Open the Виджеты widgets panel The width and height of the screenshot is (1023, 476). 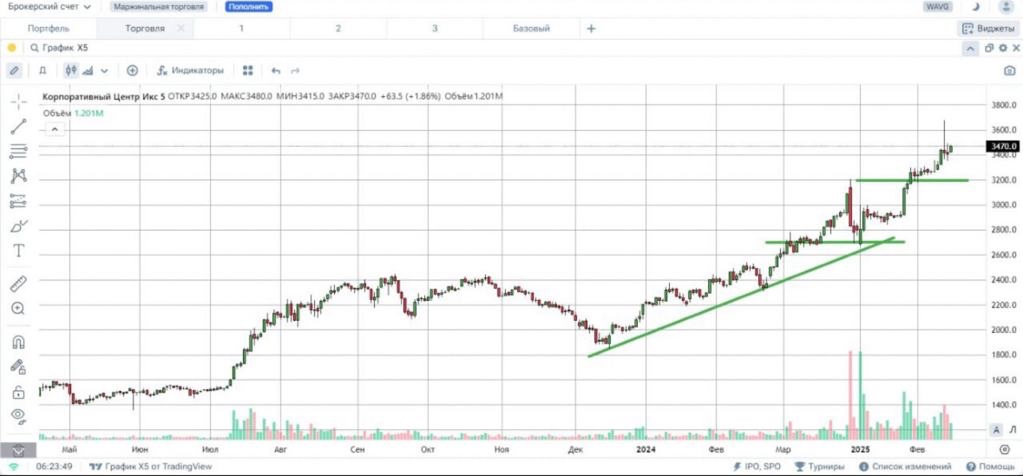(x=986, y=28)
